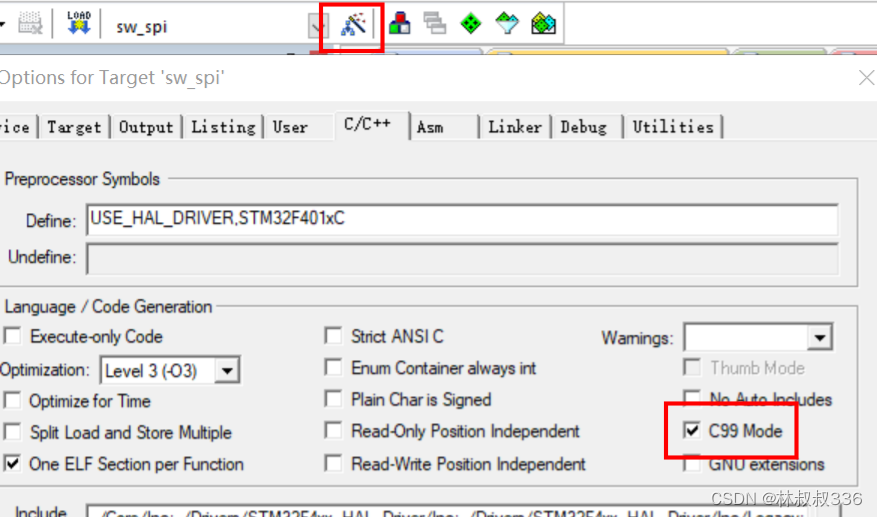
Task: Uncheck the C99 Mode checkbox
Action: coord(692,430)
